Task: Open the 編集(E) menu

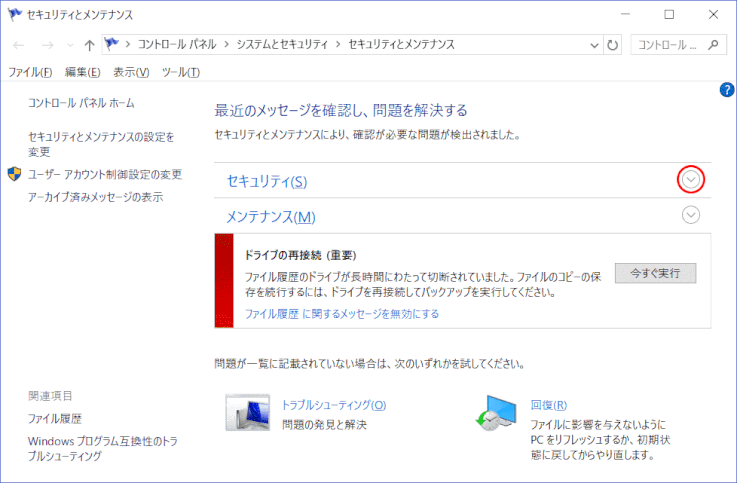Action: [x=83, y=72]
